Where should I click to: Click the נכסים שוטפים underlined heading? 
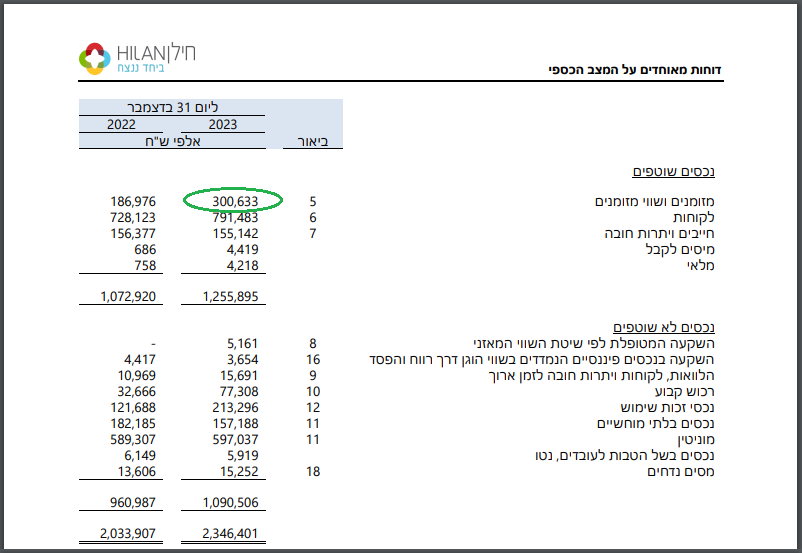[677, 172]
